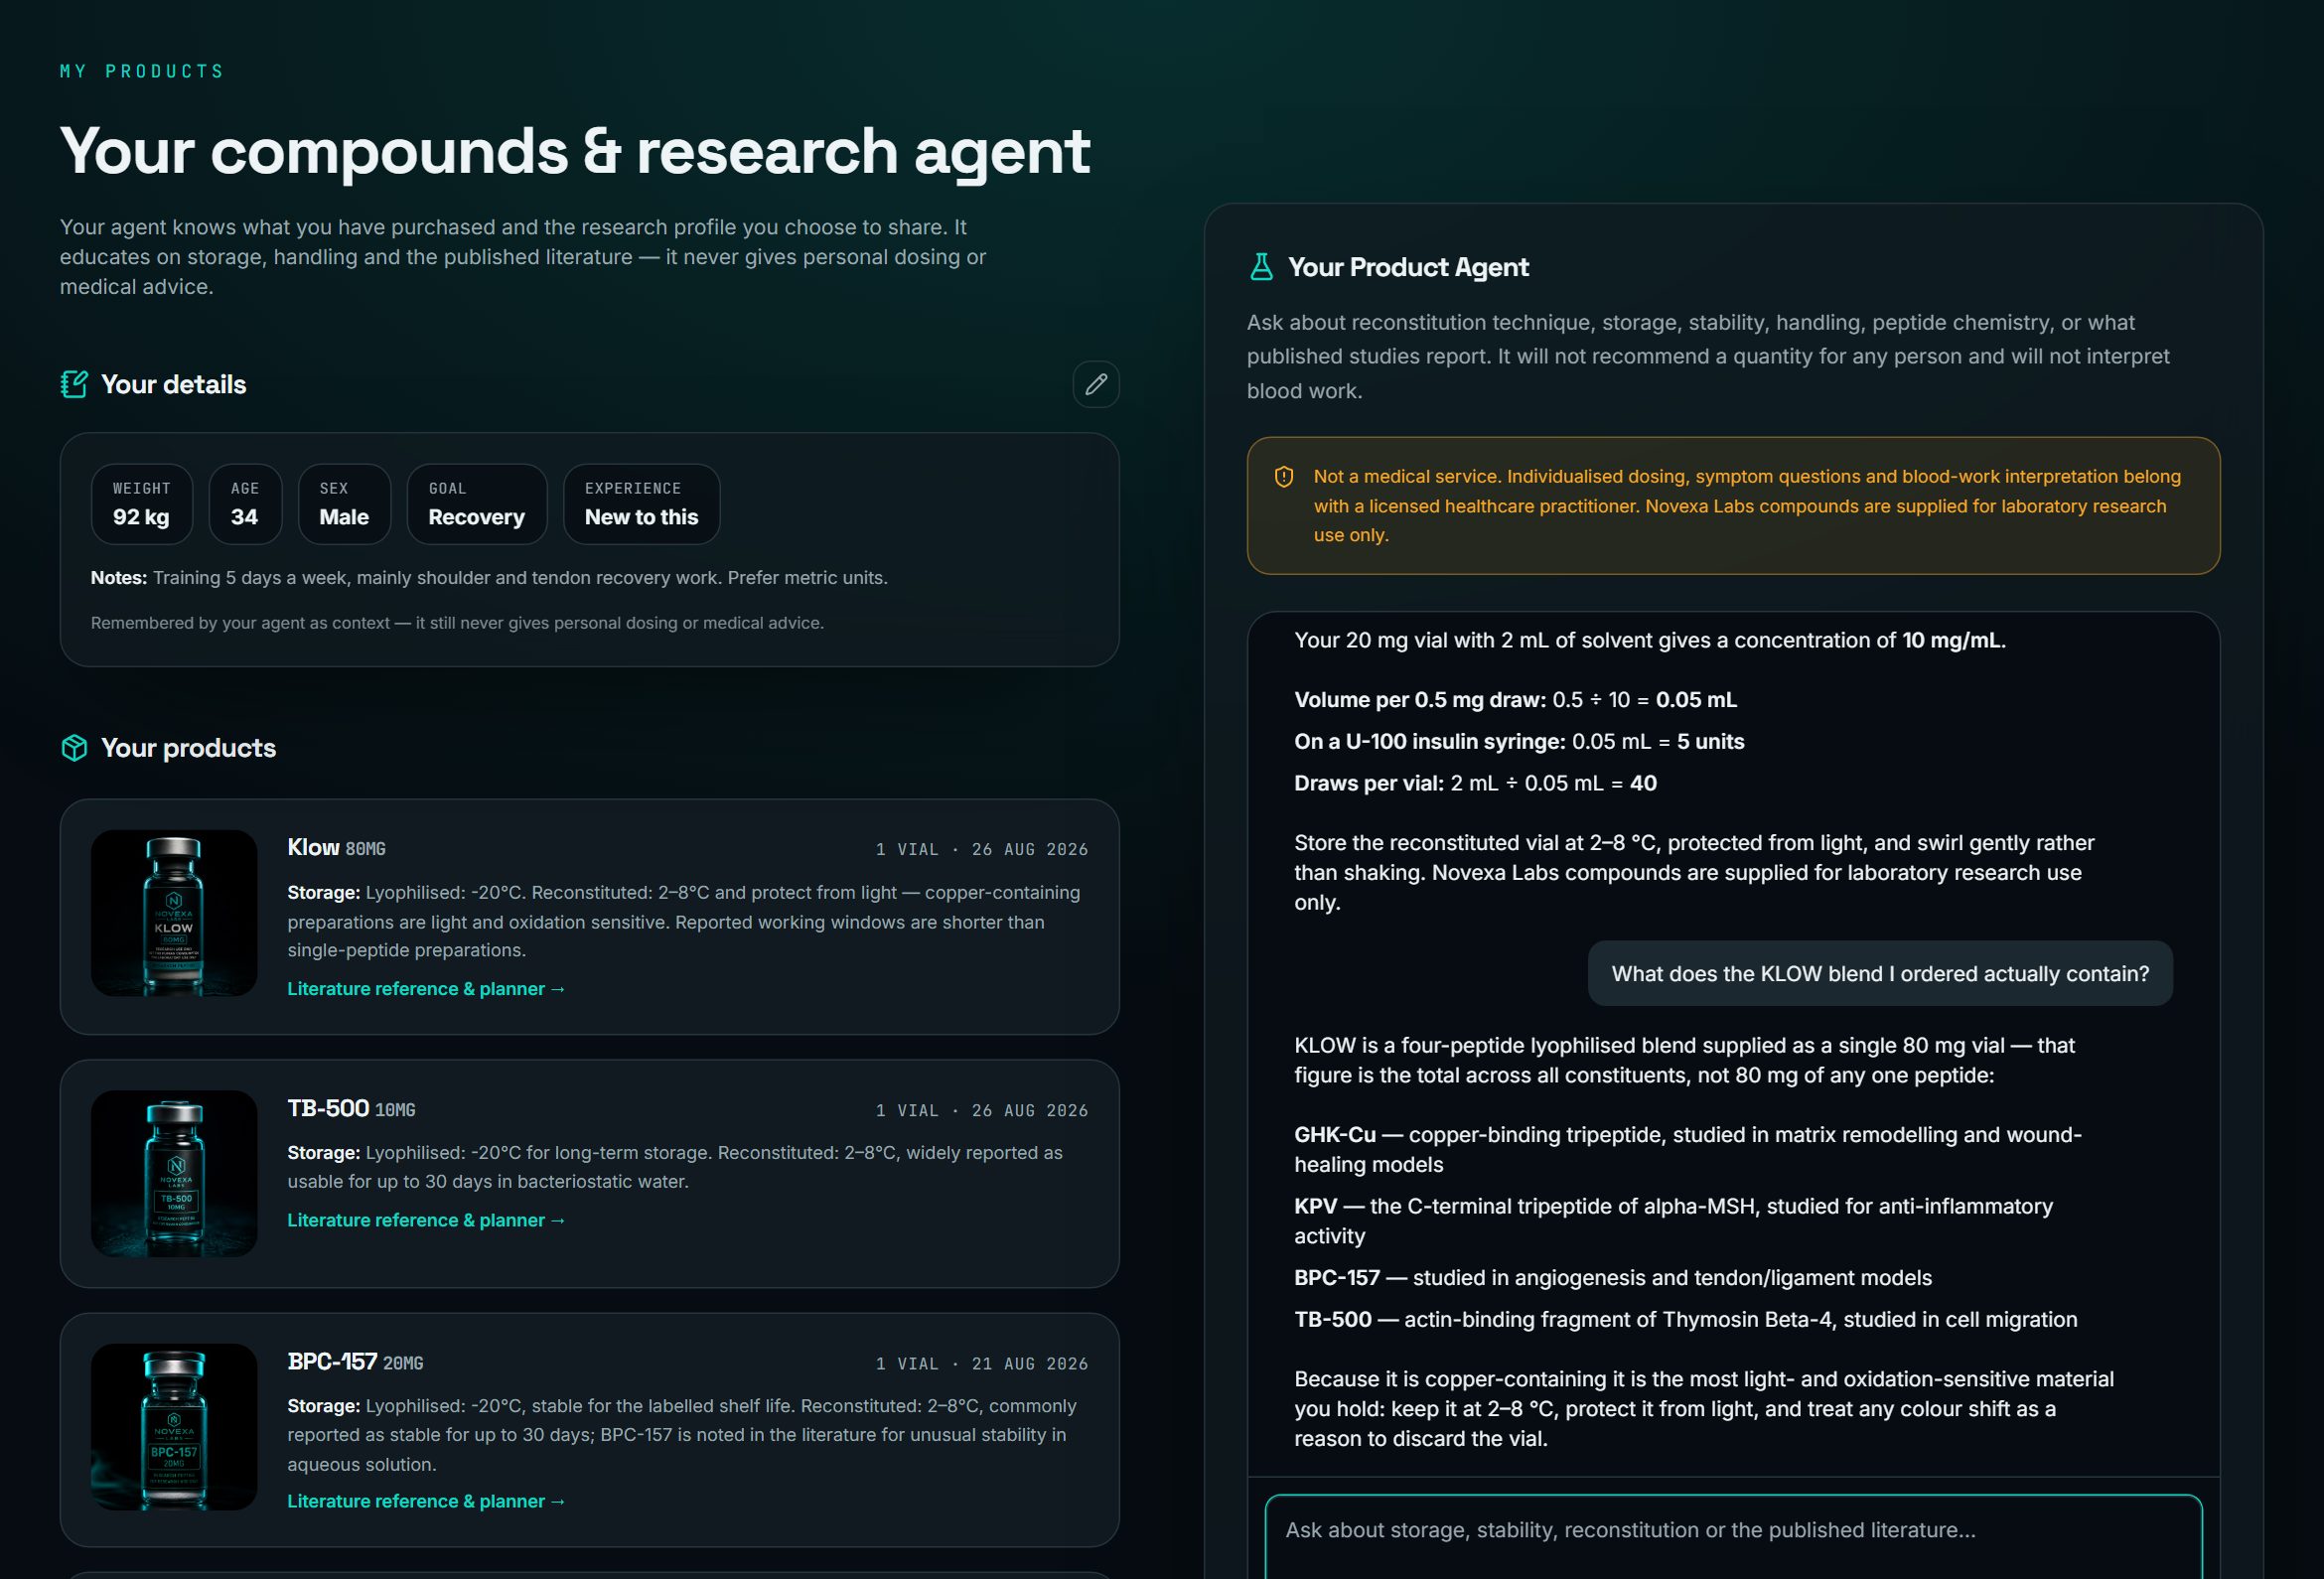The height and width of the screenshot is (1579, 2324).
Task: Click the GHK-Cu constituent entry
Action: coord(1688,1149)
